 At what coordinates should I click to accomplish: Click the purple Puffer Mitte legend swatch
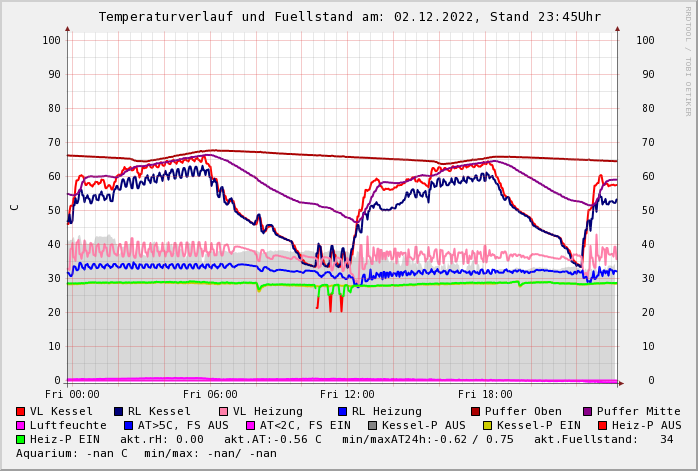coord(588,412)
